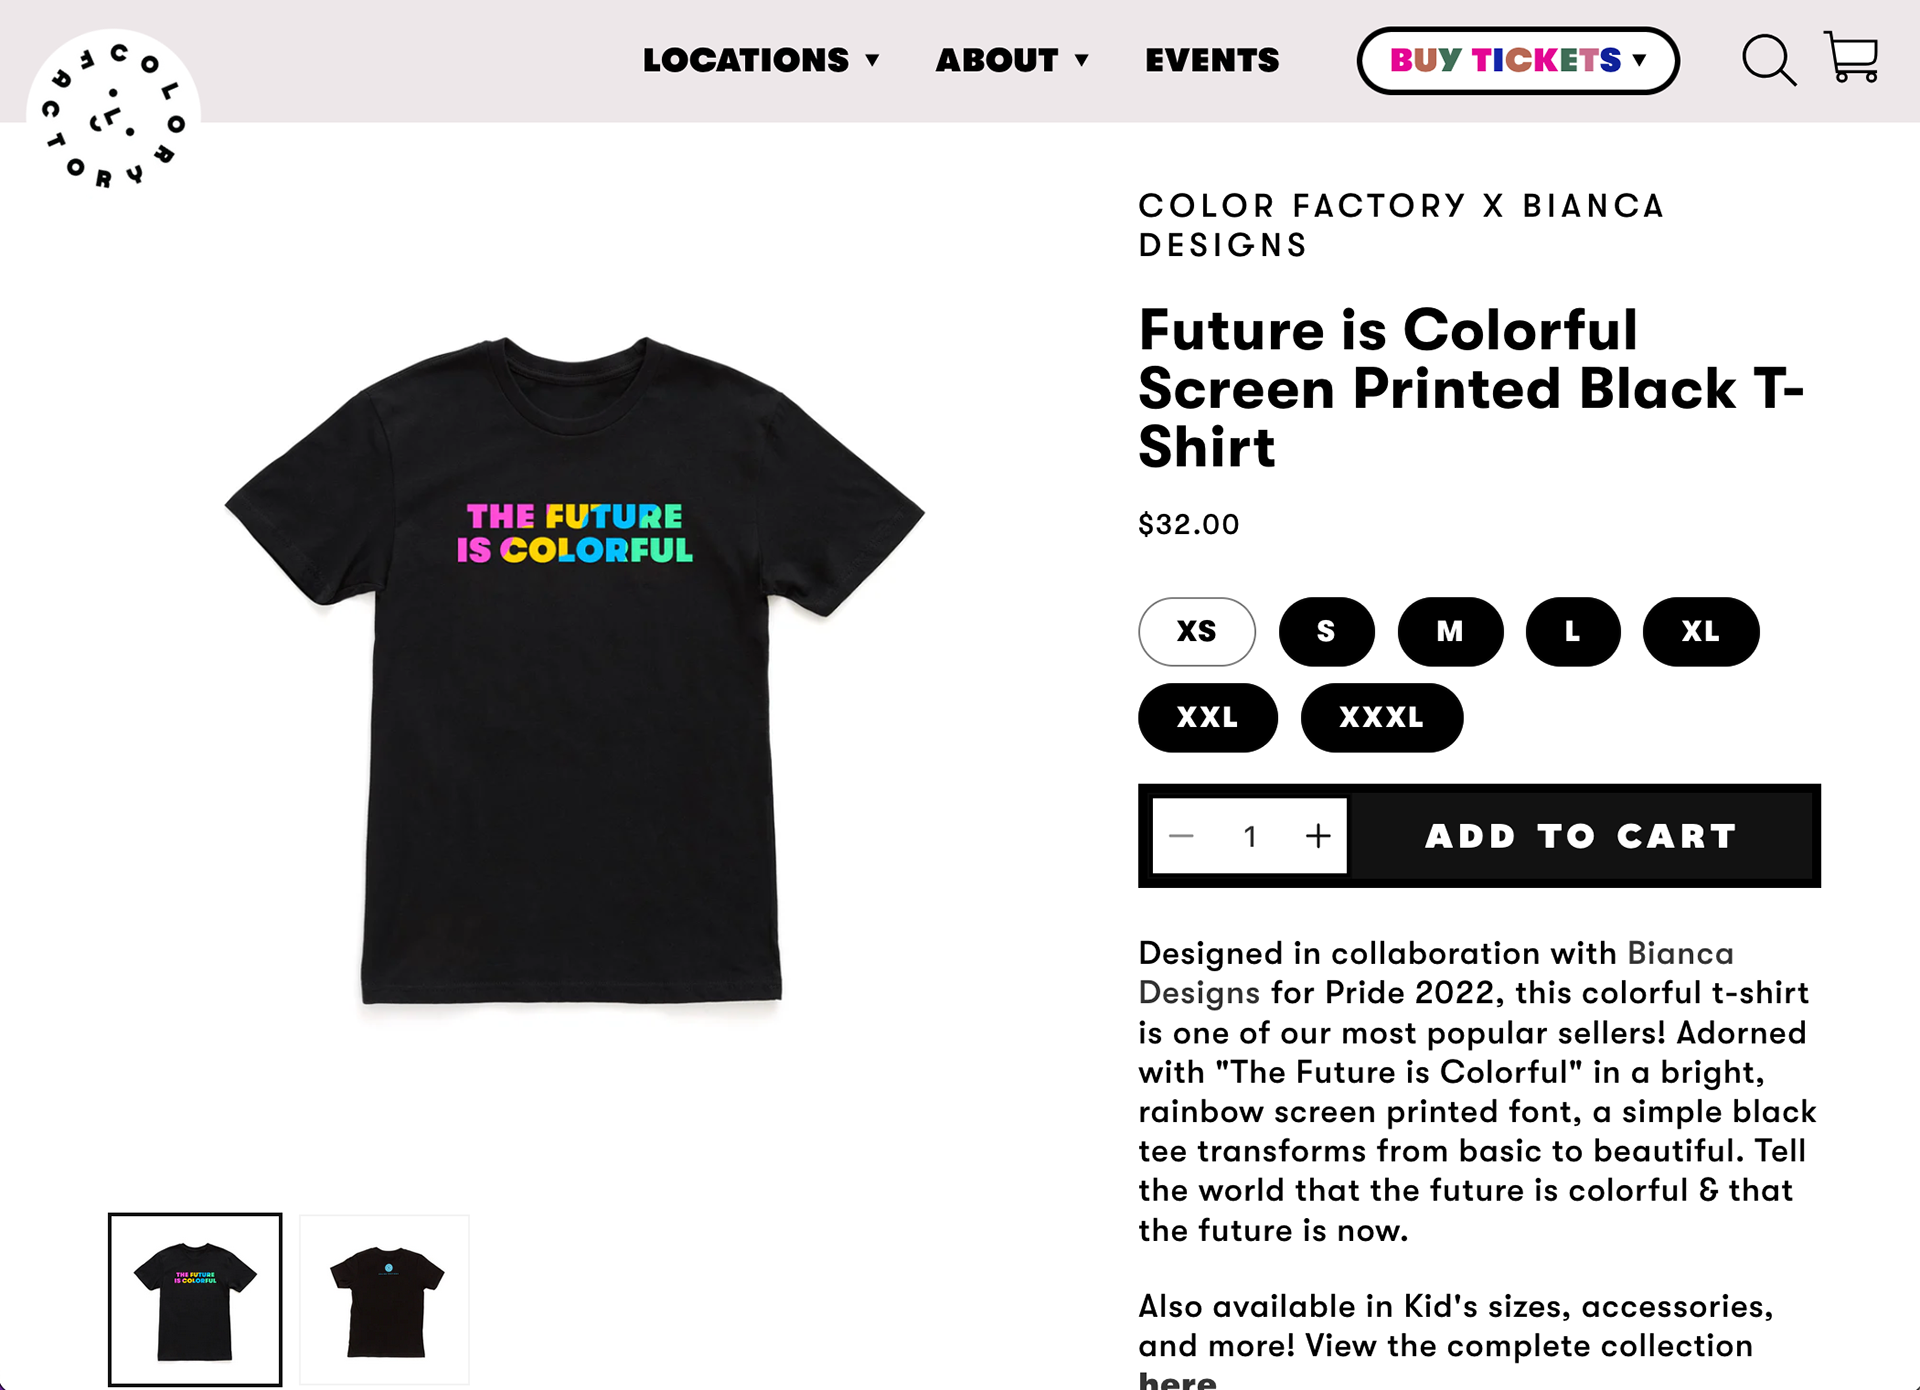
Task: Choose the XXL size option
Action: [1207, 718]
